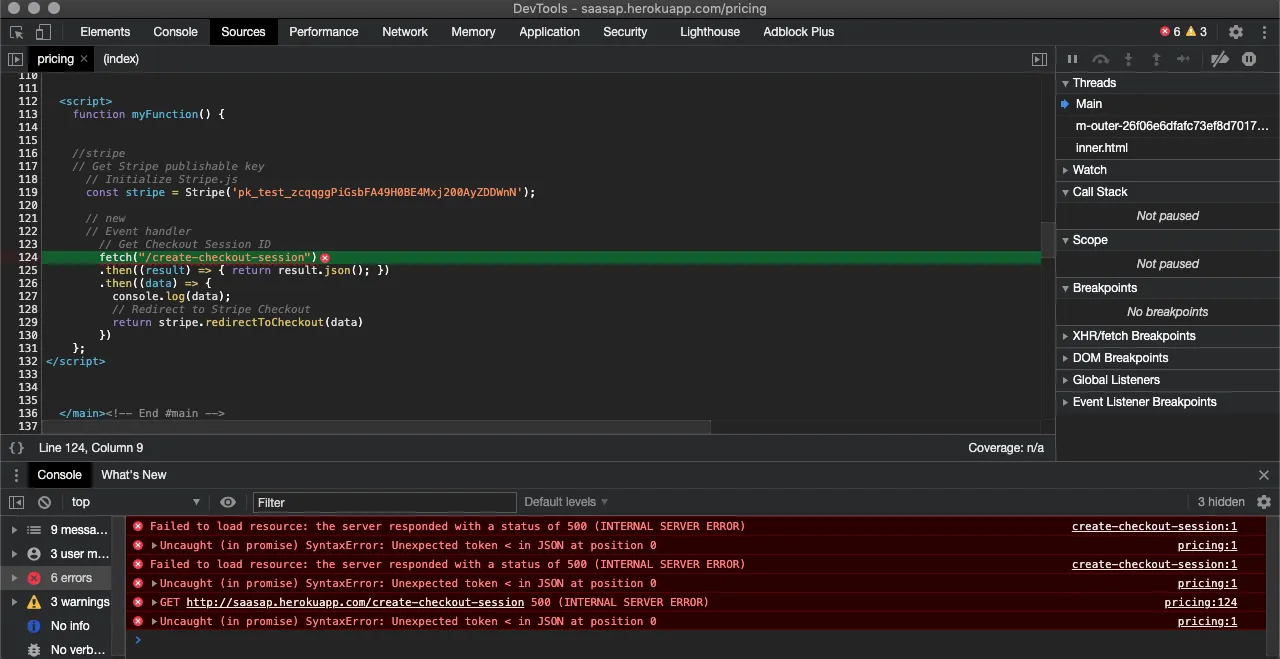The width and height of the screenshot is (1280, 659).
Task: Show the Sources file navigator
Action: [x=15, y=59]
